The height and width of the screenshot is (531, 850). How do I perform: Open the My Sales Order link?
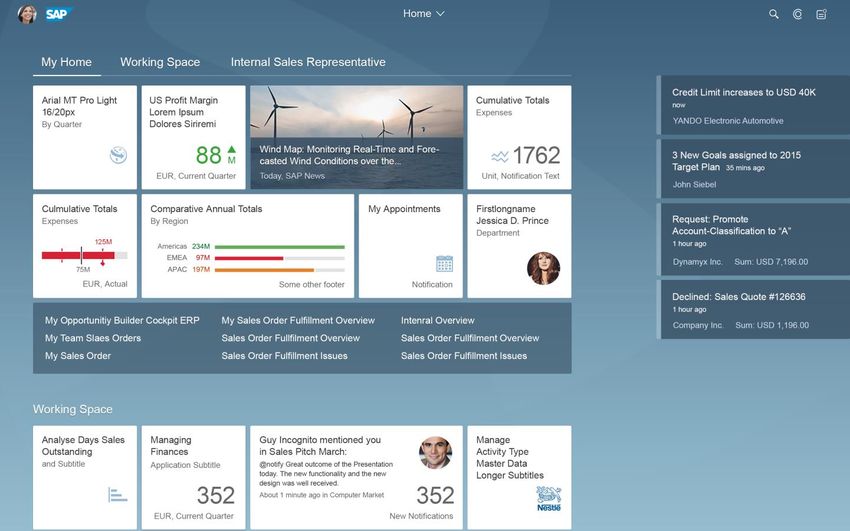click(78, 356)
